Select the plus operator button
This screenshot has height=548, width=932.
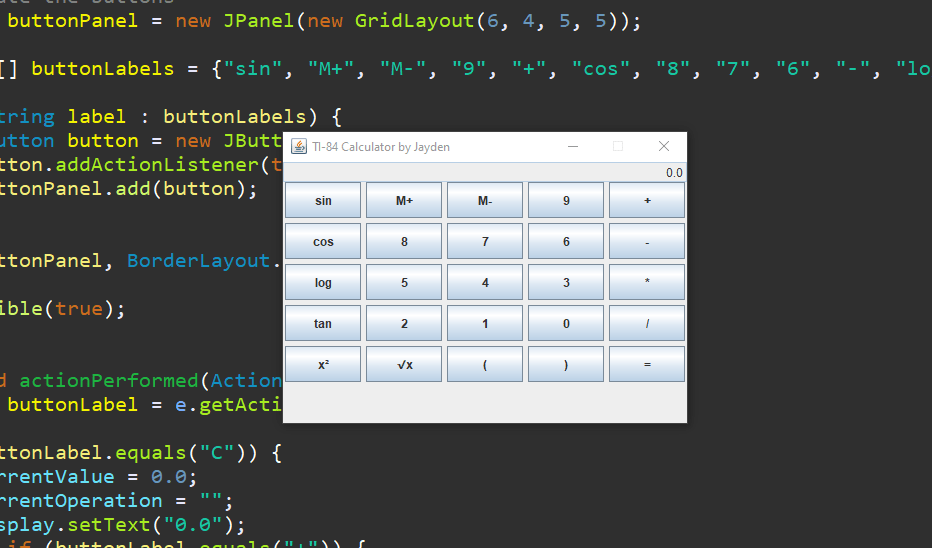(647, 200)
